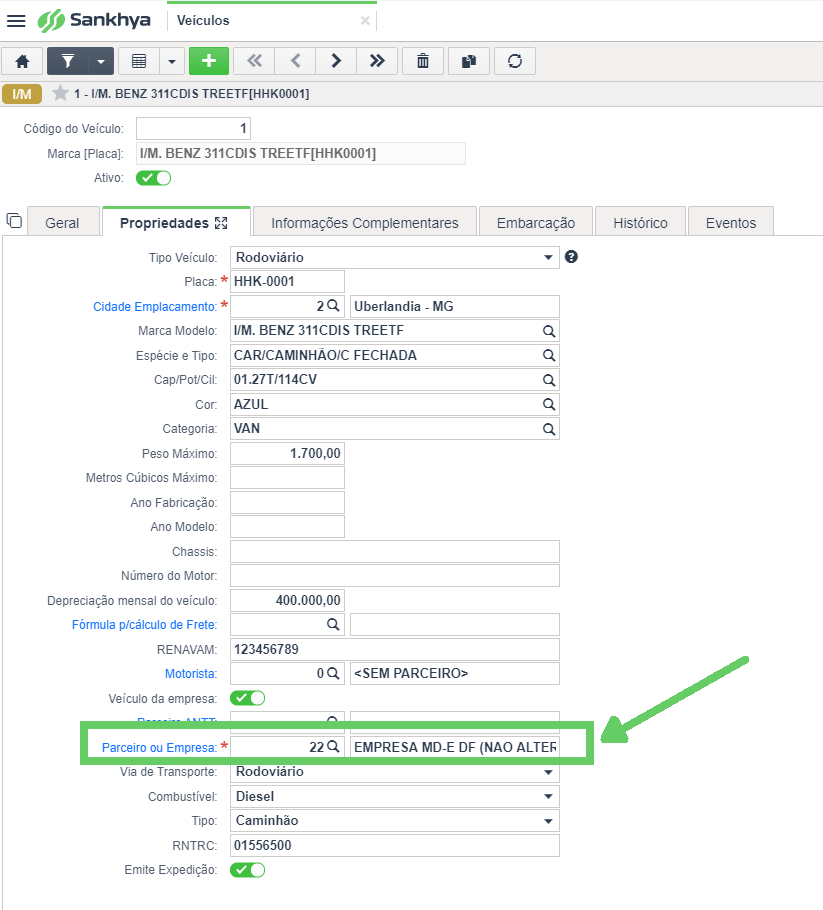Viewport: 823px width, 910px height.
Task: Open the Informações Complementares tab
Action: click(364, 223)
